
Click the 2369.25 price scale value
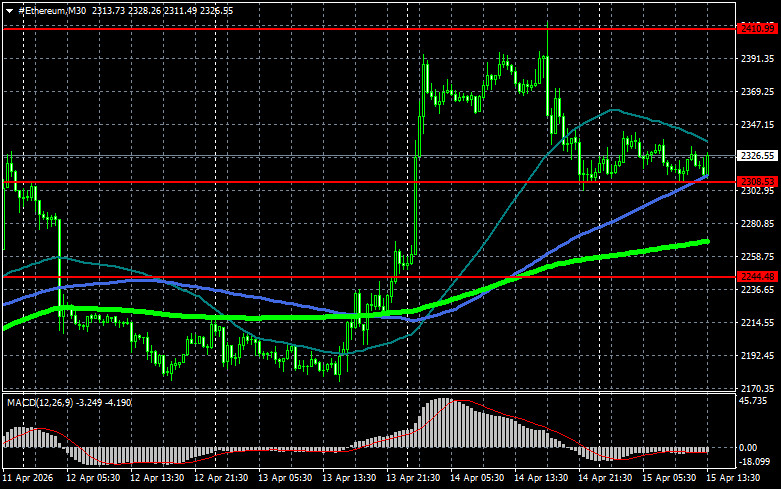tap(758, 92)
